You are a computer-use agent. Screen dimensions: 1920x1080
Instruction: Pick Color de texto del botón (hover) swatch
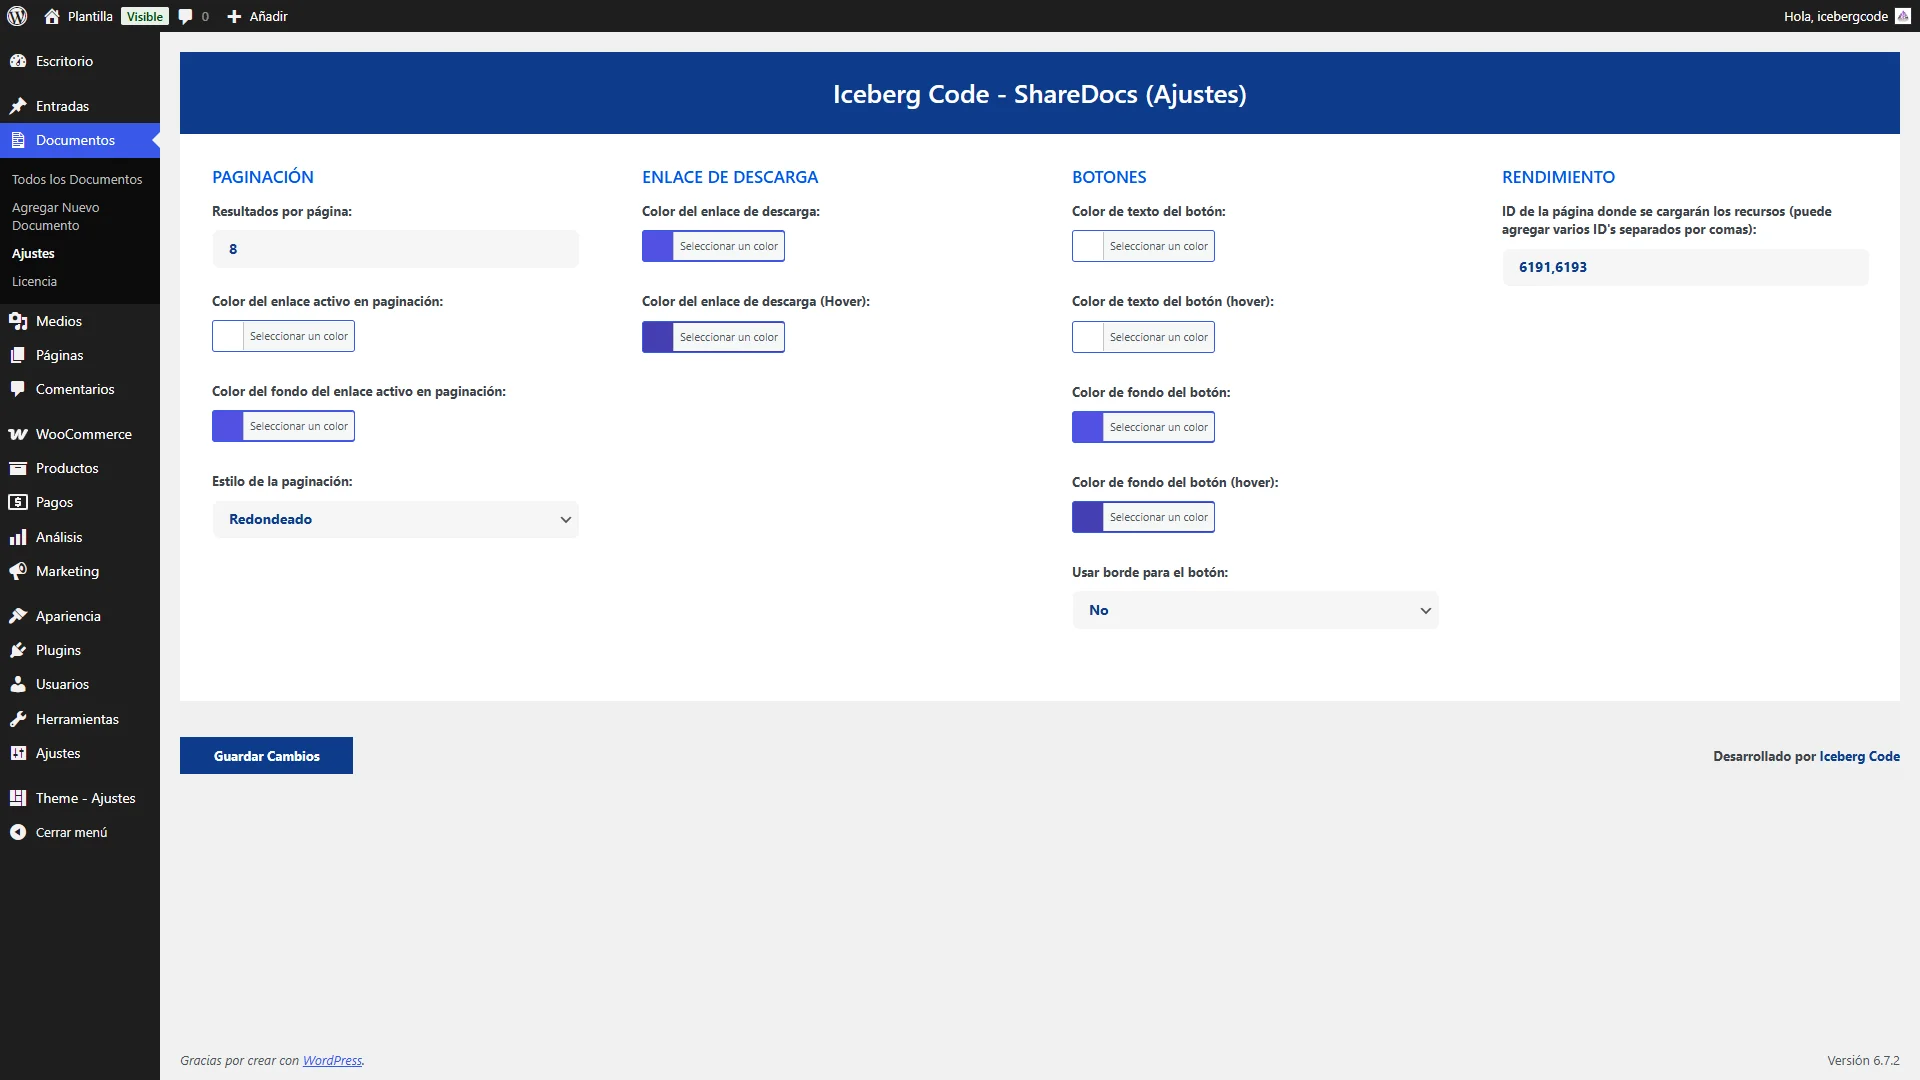pos(1088,337)
